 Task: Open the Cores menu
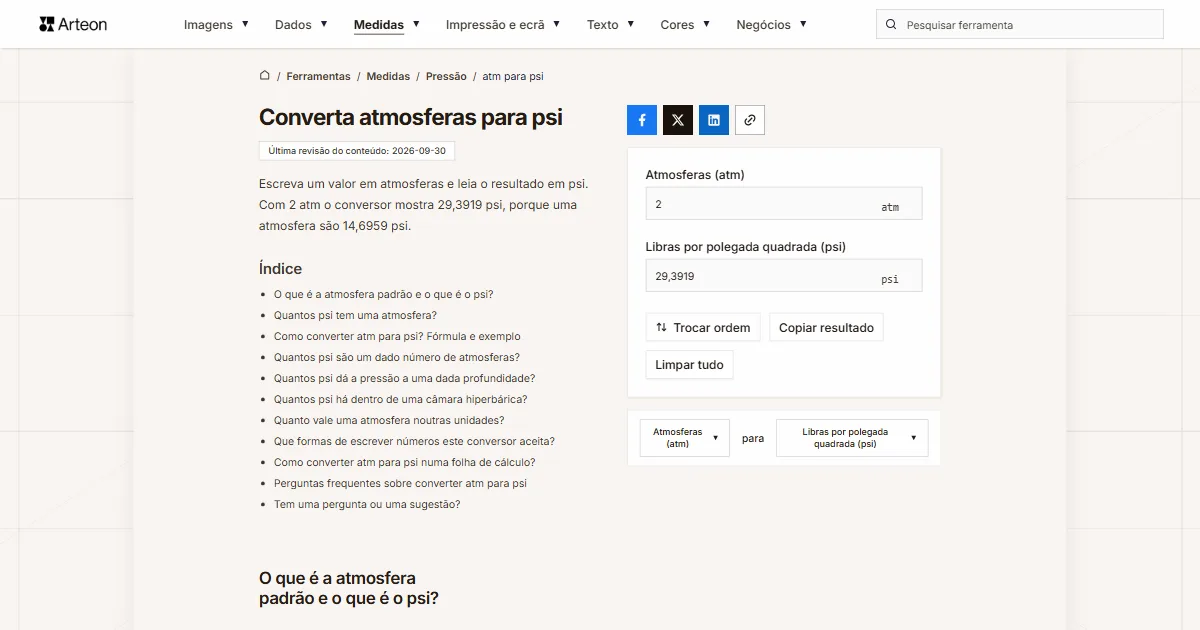686,25
